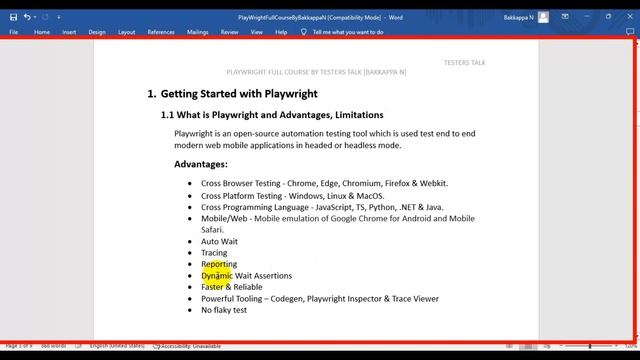Image resolution: width=640 pixels, height=360 pixels.
Task: Open the Review ribbon tab
Action: coord(229,32)
